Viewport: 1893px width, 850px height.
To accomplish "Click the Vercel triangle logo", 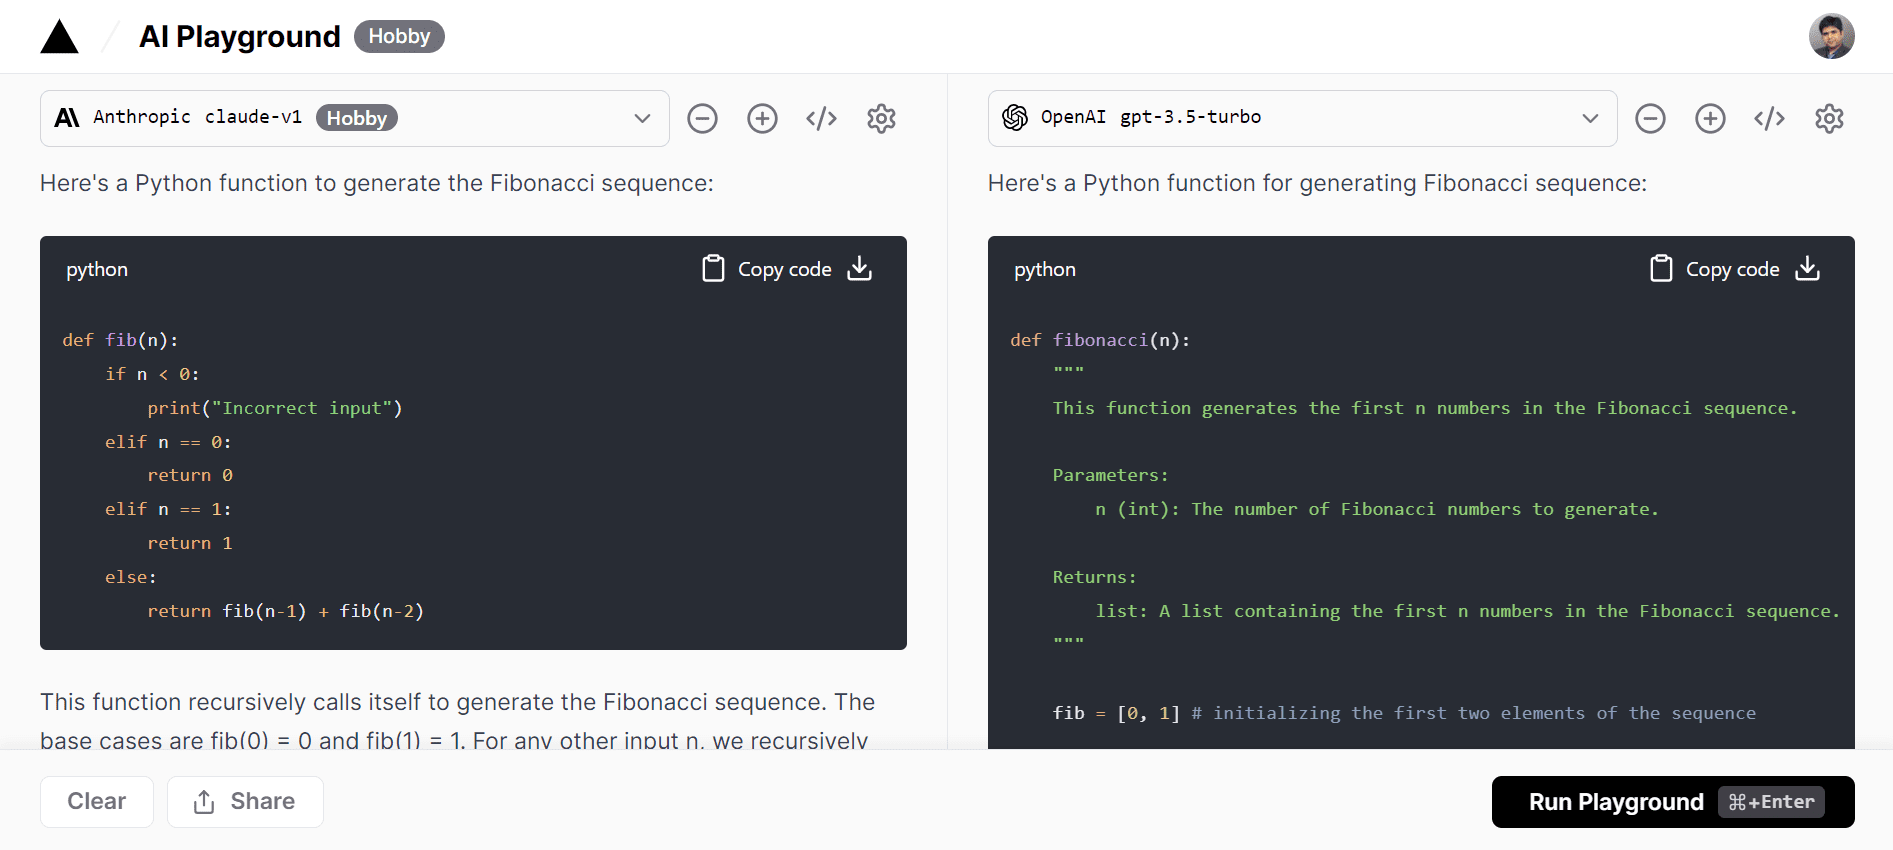I will tap(59, 37).
